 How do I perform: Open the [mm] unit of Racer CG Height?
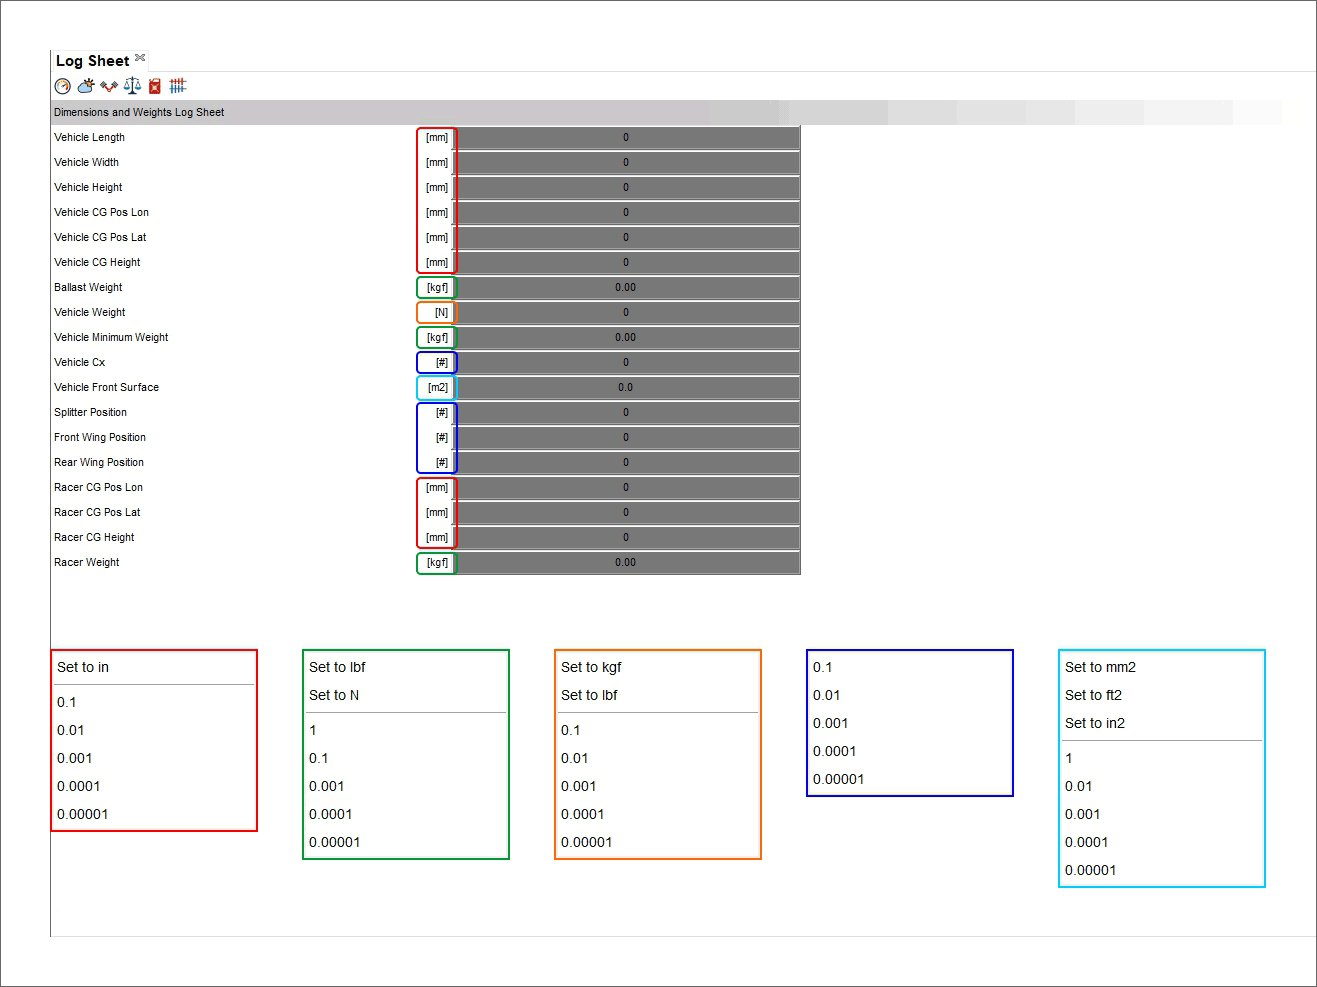[x=437, y=538]
